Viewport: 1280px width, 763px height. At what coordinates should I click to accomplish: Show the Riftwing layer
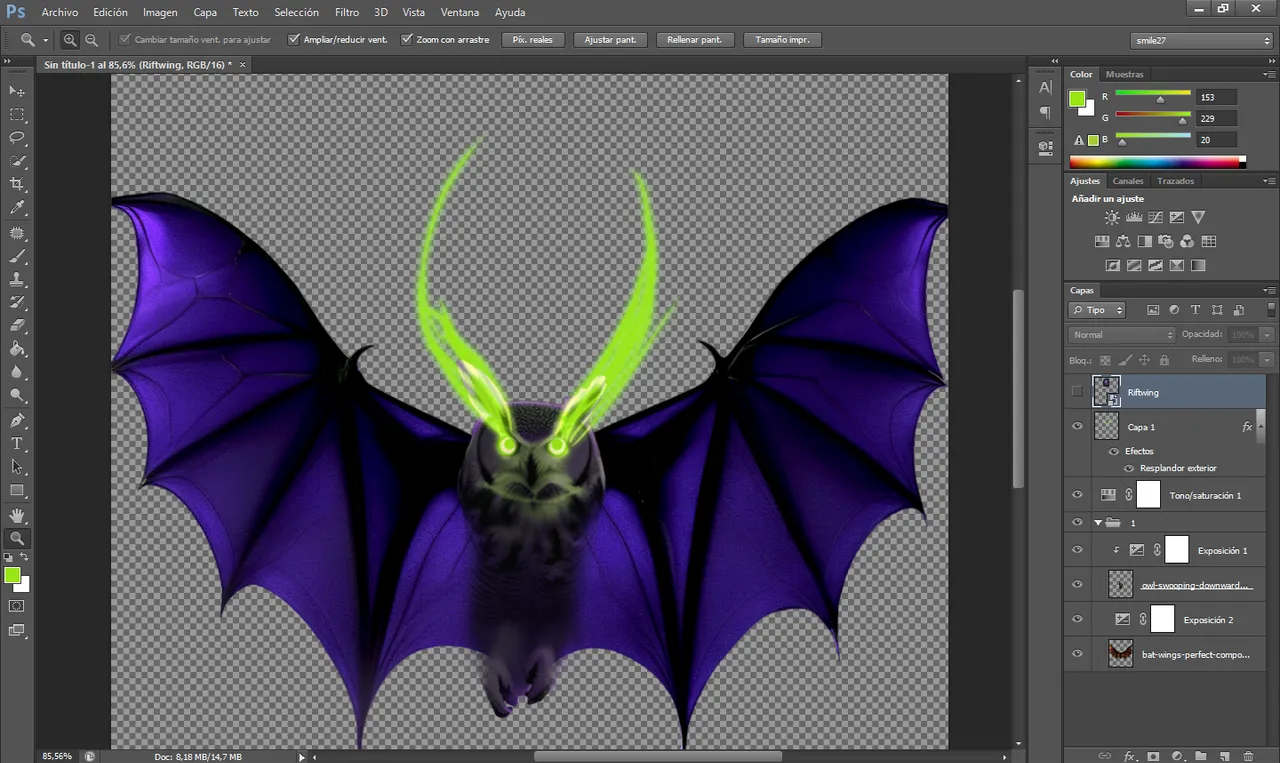[x=1077, y=392]
